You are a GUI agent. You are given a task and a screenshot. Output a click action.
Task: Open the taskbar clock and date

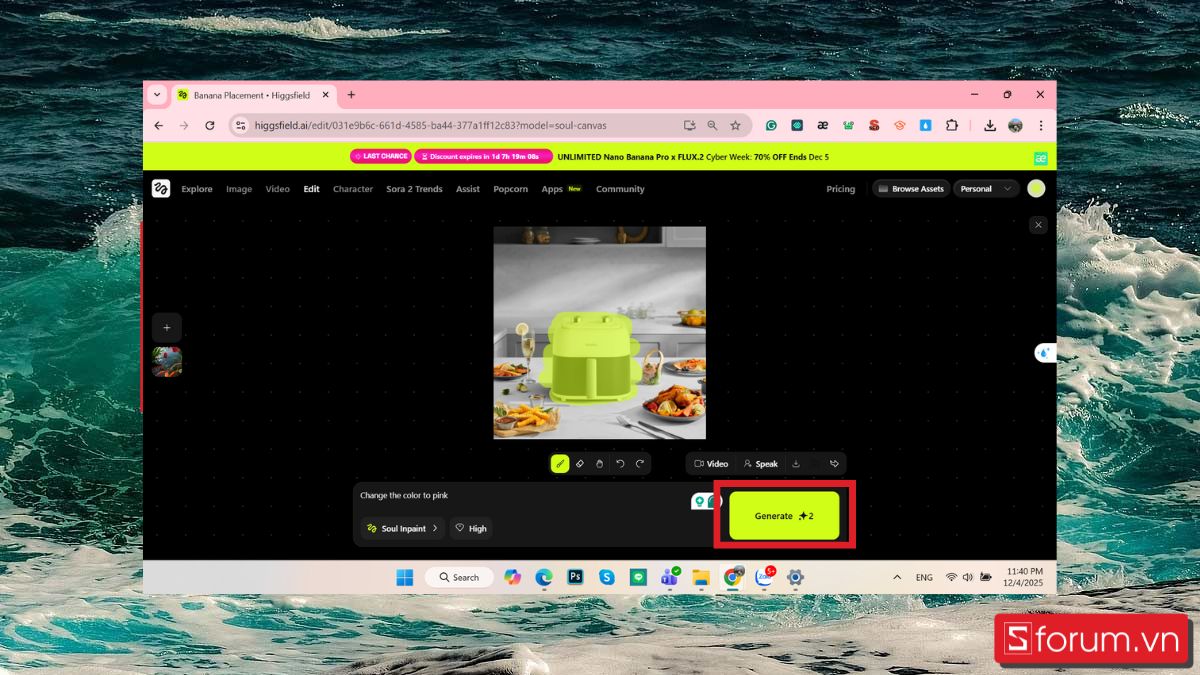click(1025, 577)
